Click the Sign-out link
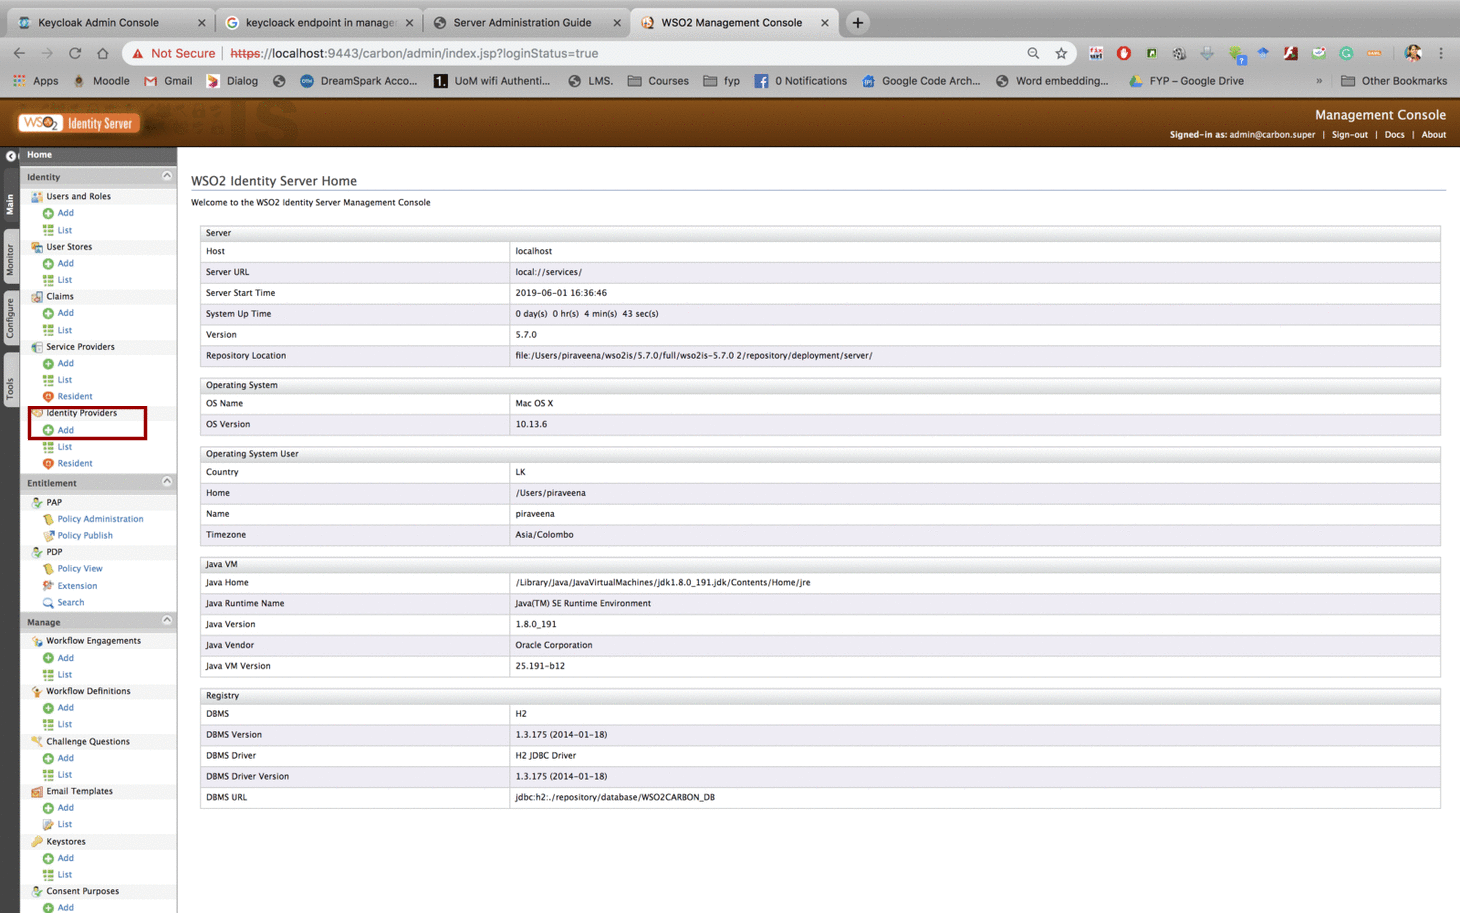 click(1349, 134)
